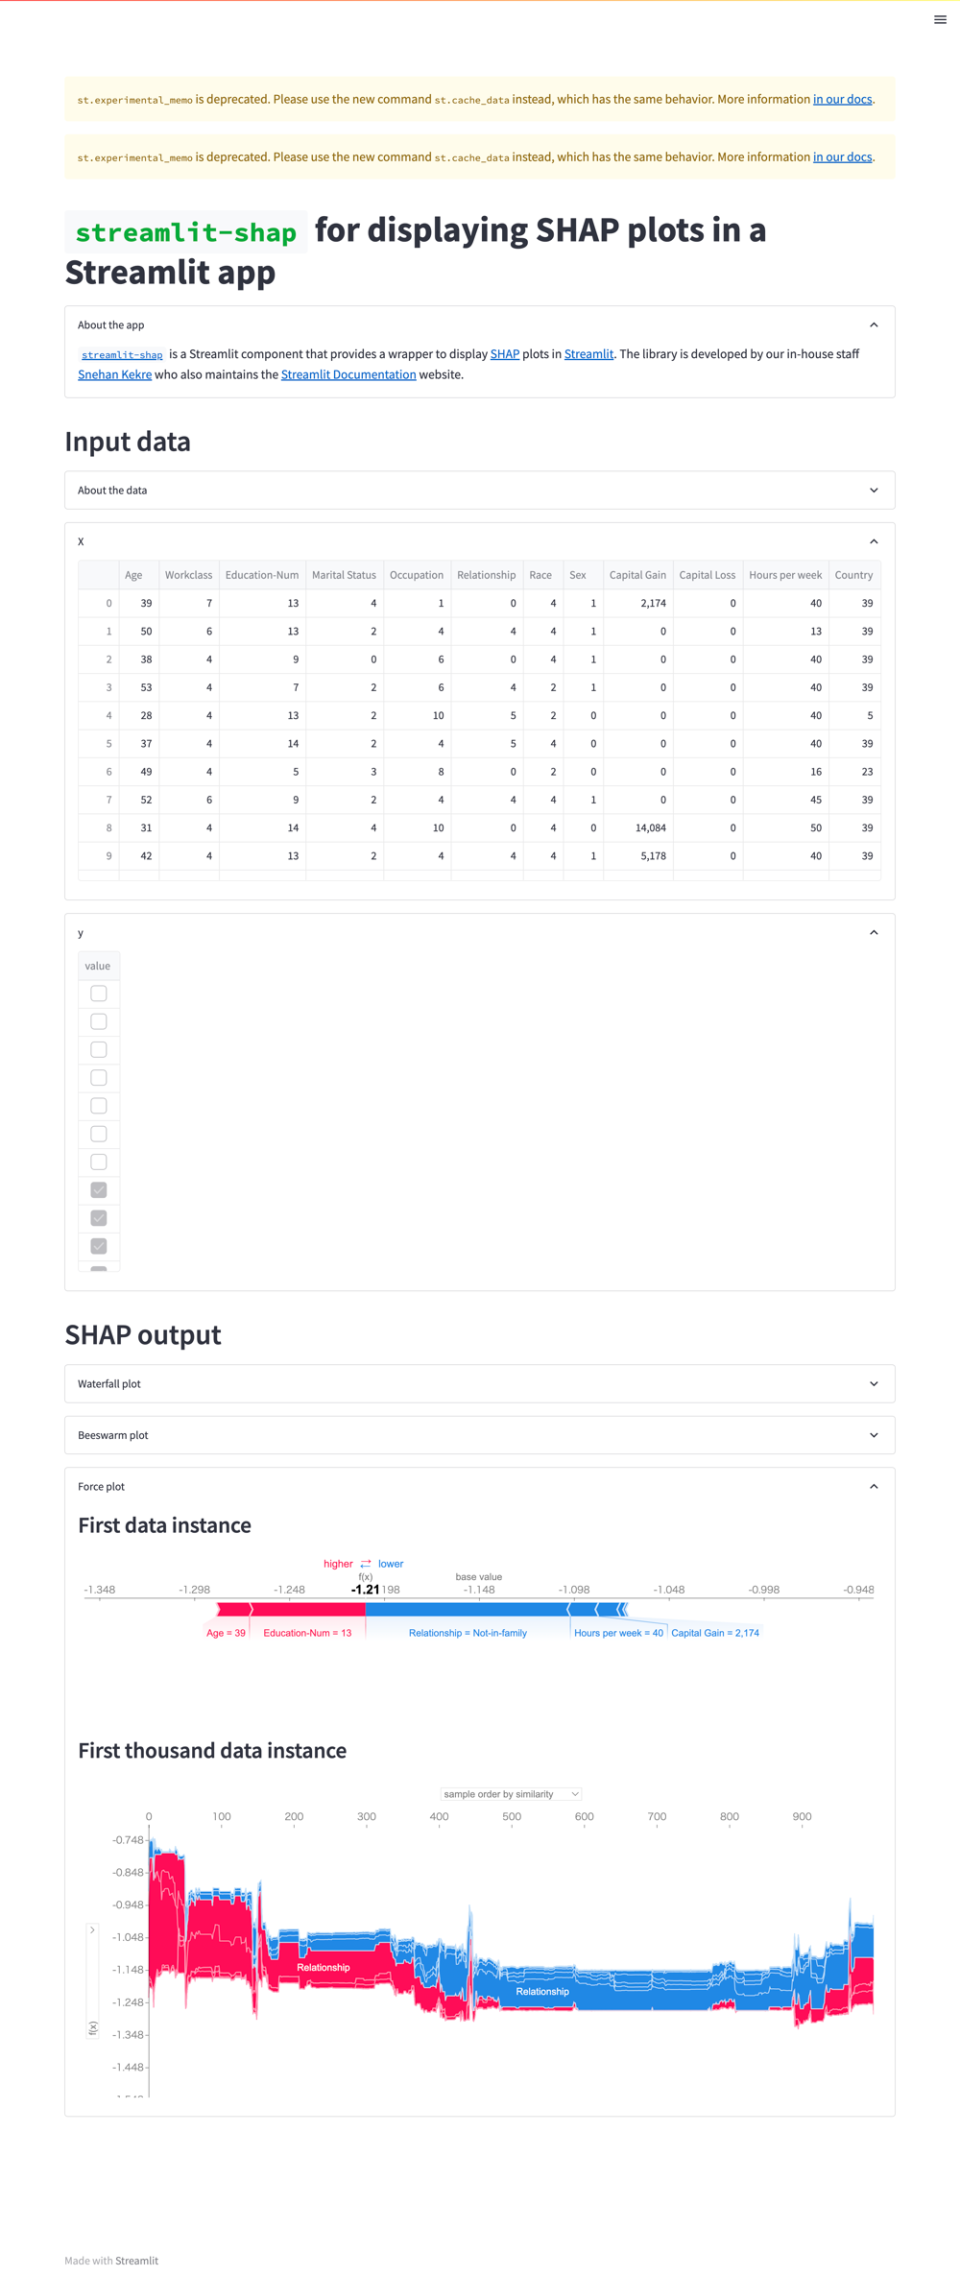Click the higher/lower swap arrows icon
The image size is (960, 2276).
pyautogui.click(x=366, y=1564)
